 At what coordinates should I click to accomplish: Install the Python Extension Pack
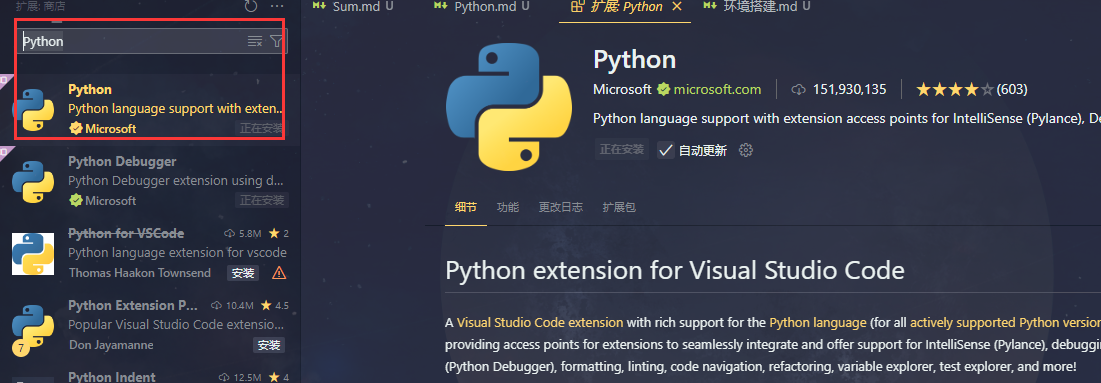(x=269, y=345)
